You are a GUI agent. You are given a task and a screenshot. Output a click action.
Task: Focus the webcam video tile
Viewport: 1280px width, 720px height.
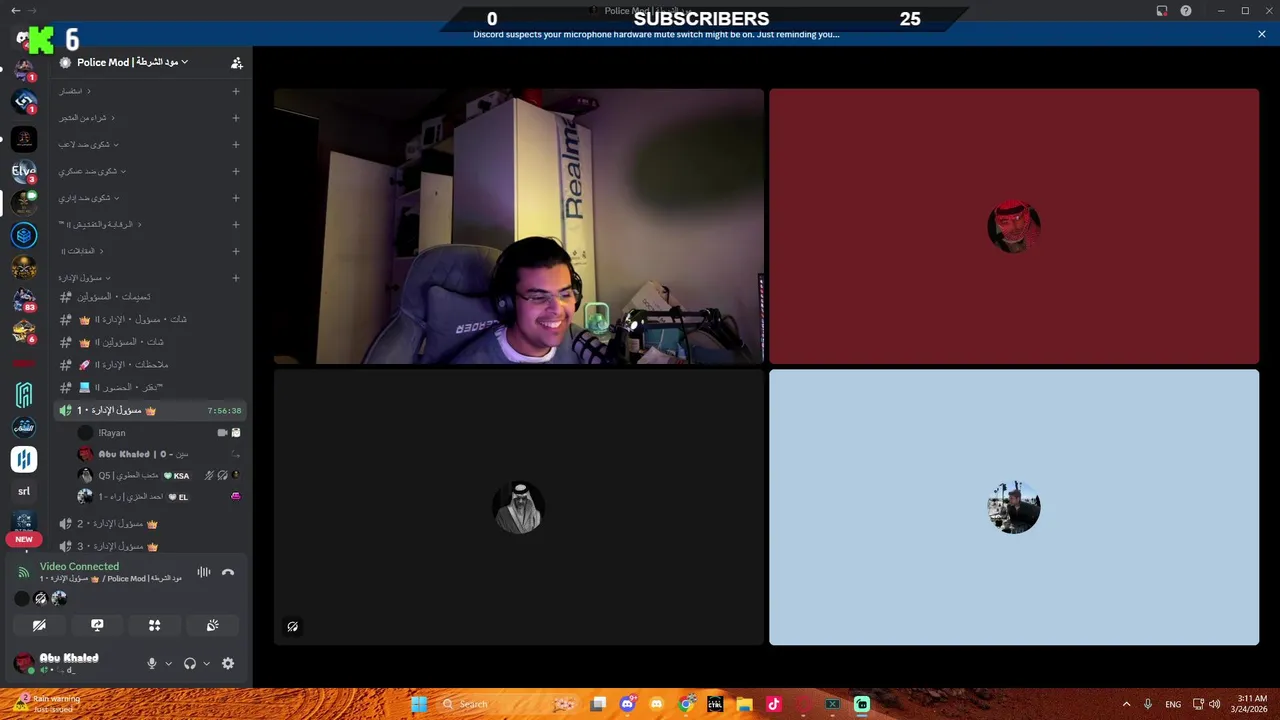click(519, 226)
